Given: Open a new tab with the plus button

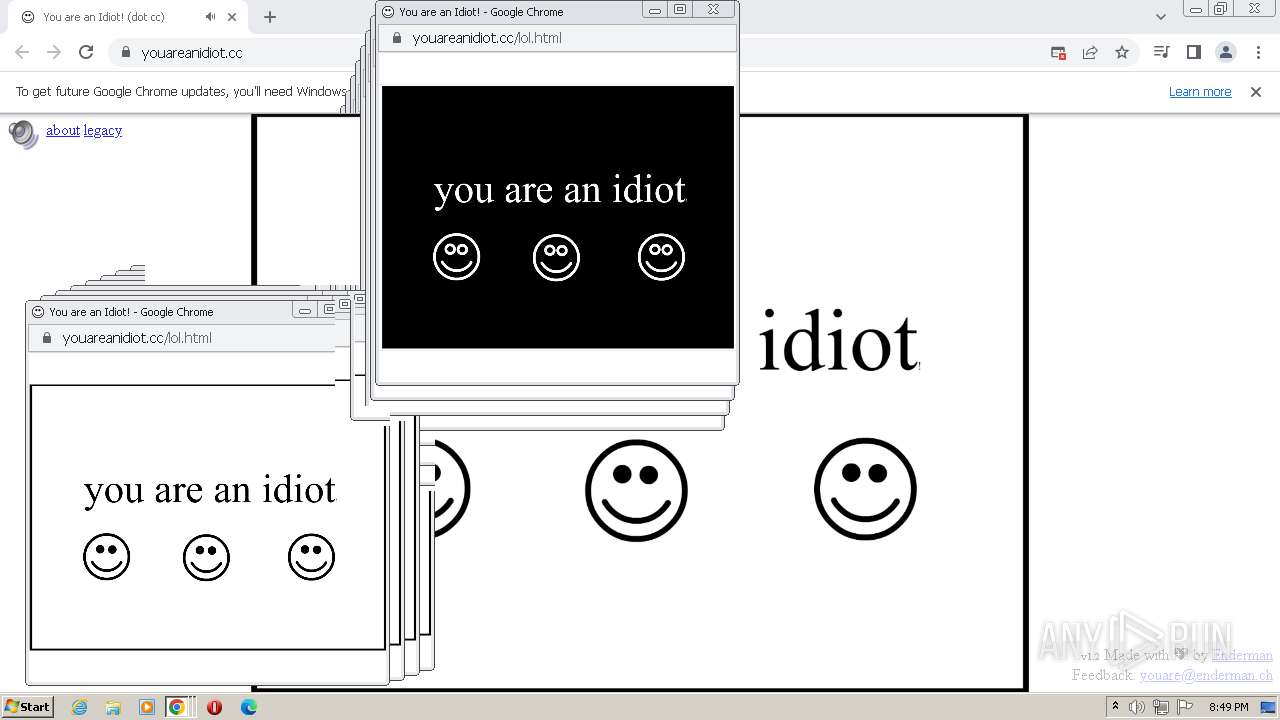Looking at the screenshot, I should [x=270, y=17].
